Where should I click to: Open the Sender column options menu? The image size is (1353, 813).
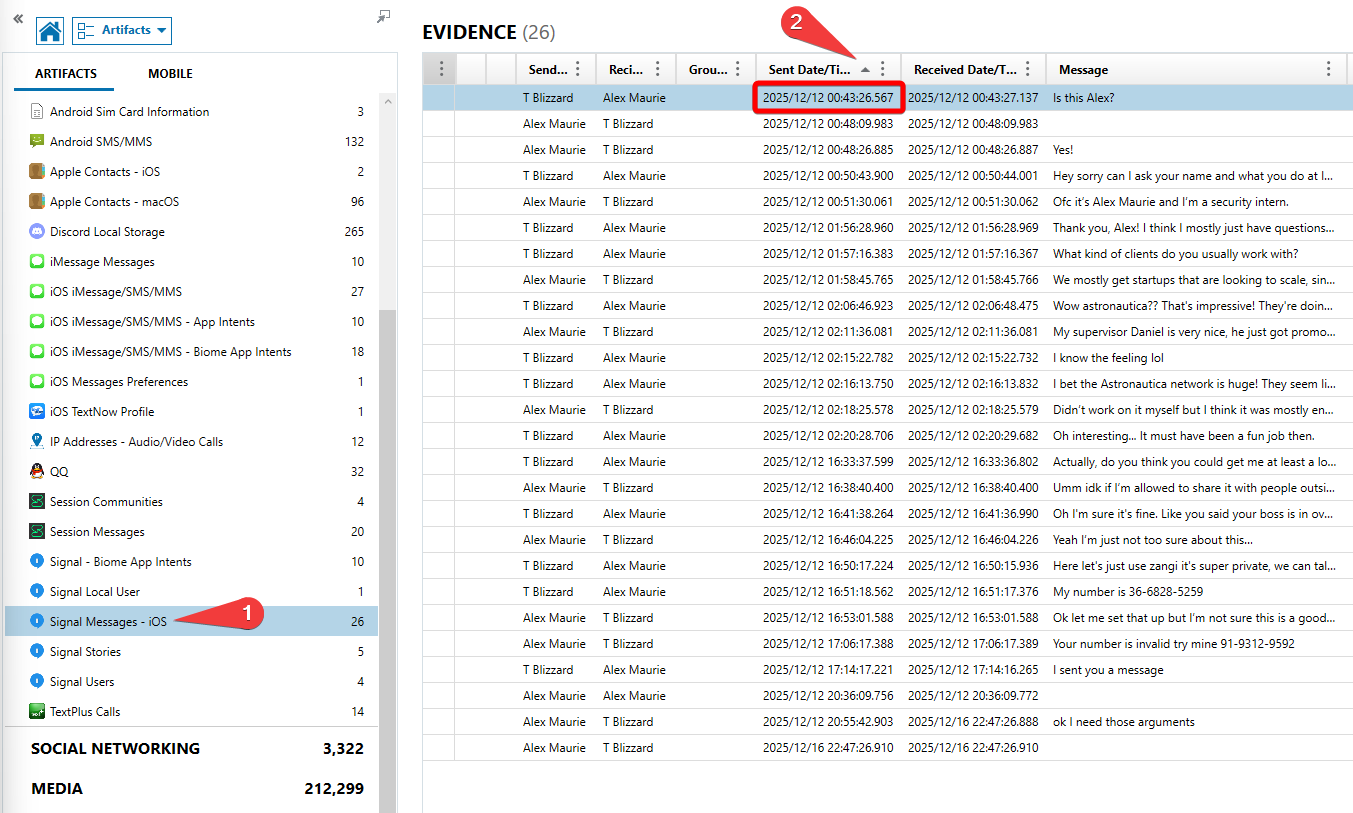coord(578,69)
